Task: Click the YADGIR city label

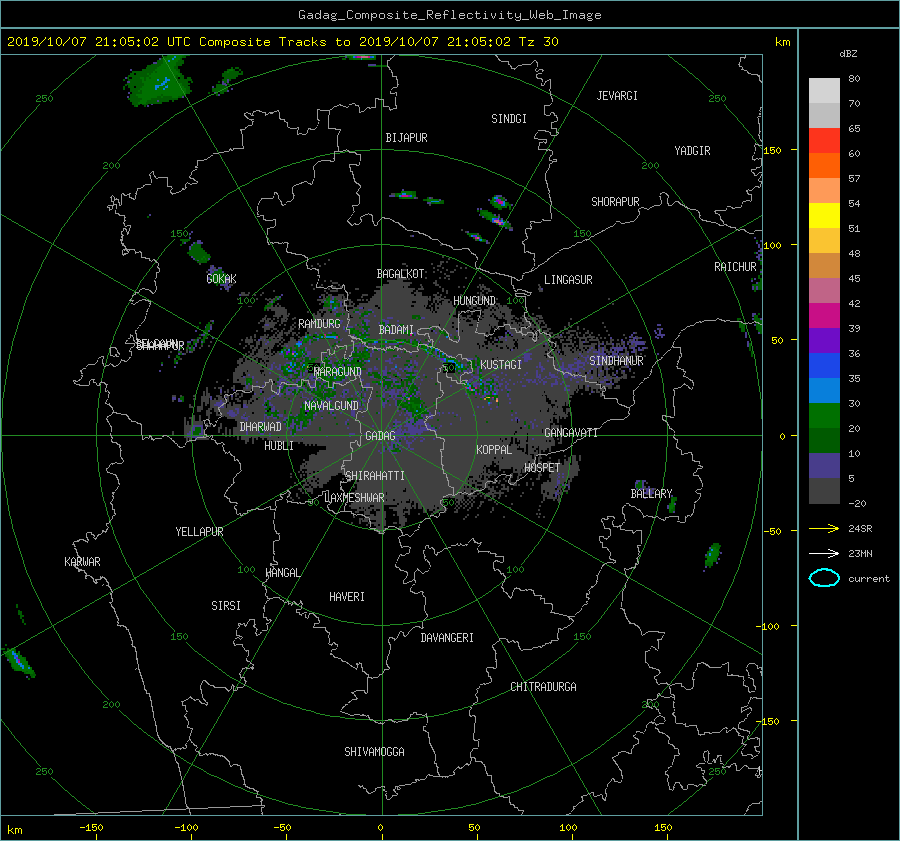Action: point(692,150)
